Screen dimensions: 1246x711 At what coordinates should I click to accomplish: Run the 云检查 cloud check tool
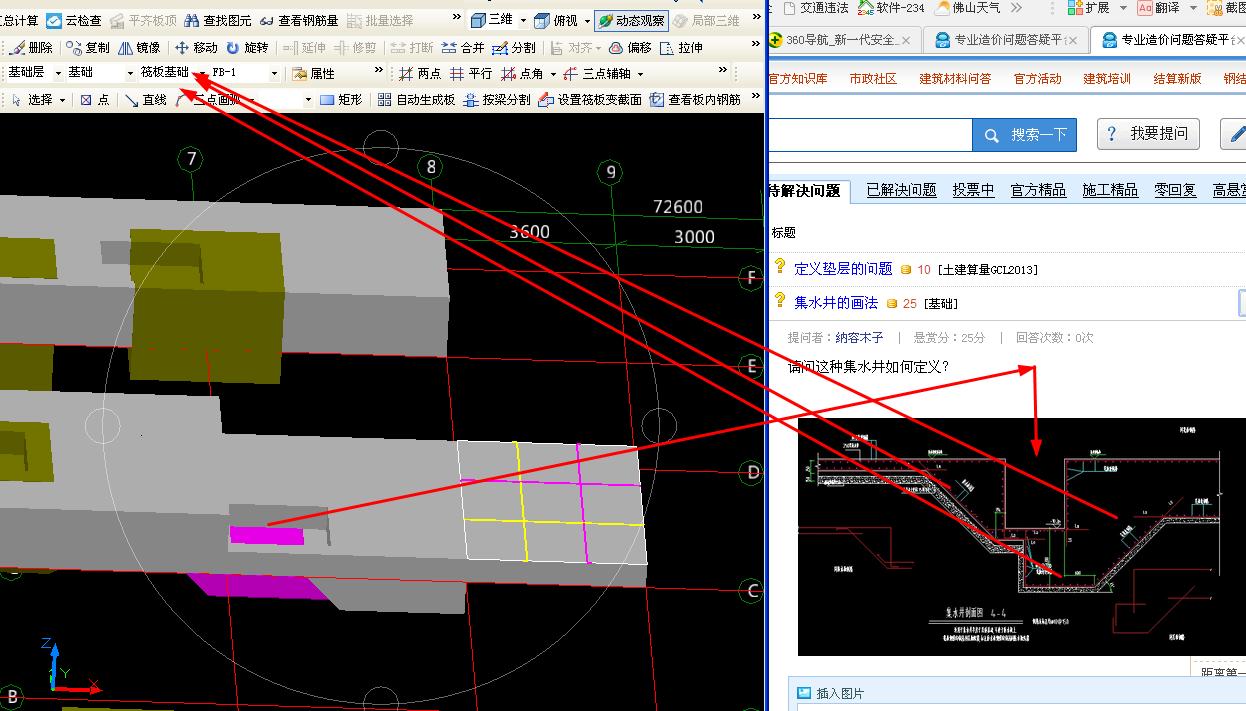tap(73, 20)
